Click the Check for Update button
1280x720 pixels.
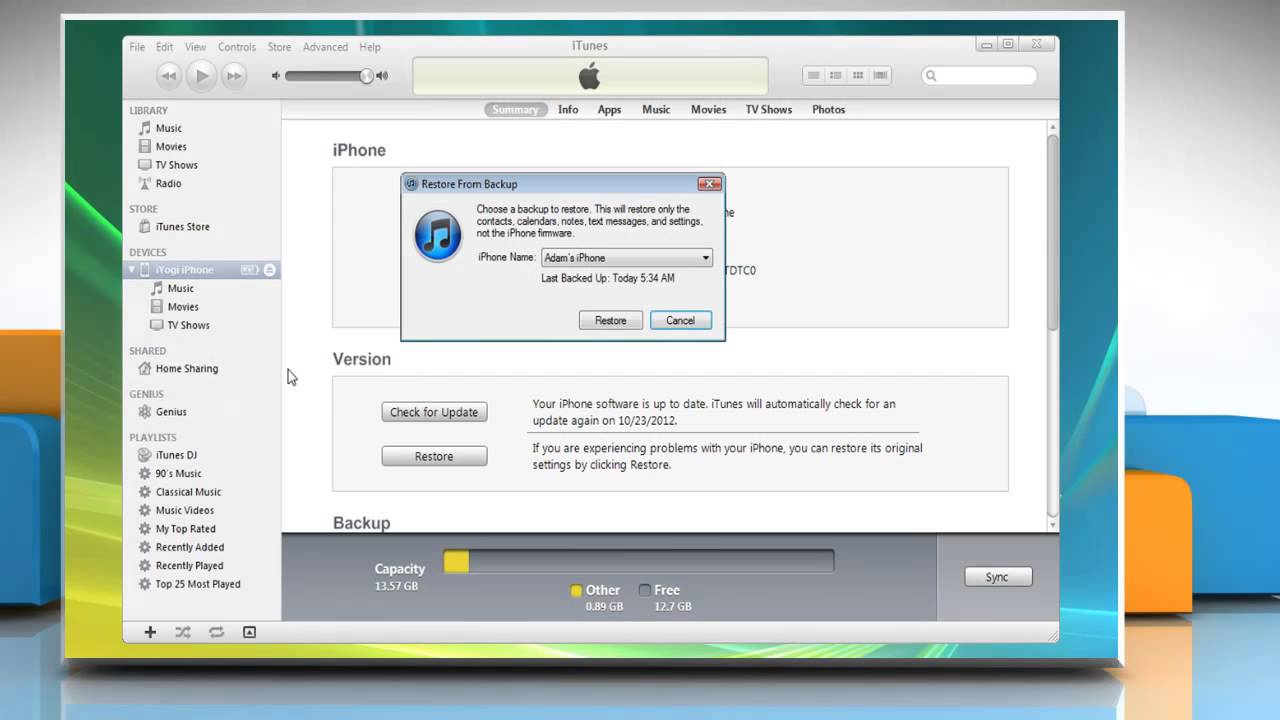tap(434, 412)
